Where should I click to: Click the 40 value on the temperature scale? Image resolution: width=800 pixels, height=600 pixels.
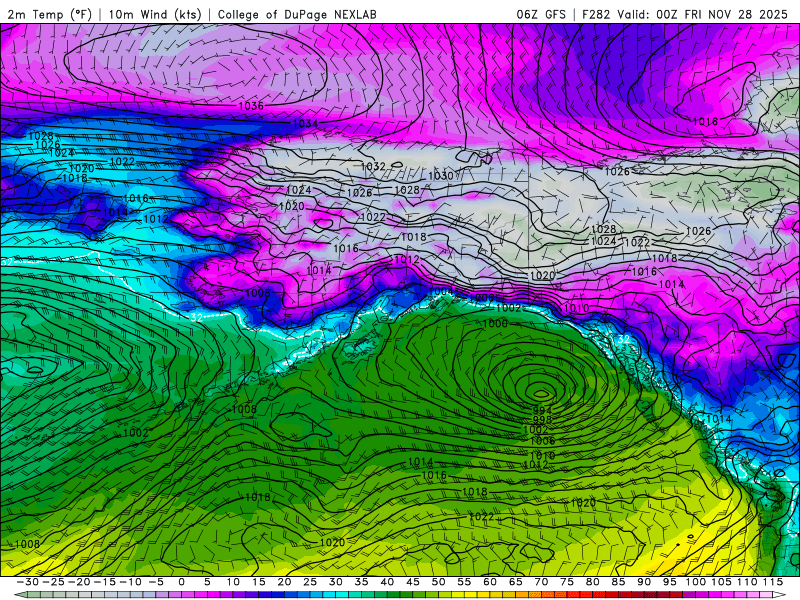pyautogui.click(x=387, y=582)
